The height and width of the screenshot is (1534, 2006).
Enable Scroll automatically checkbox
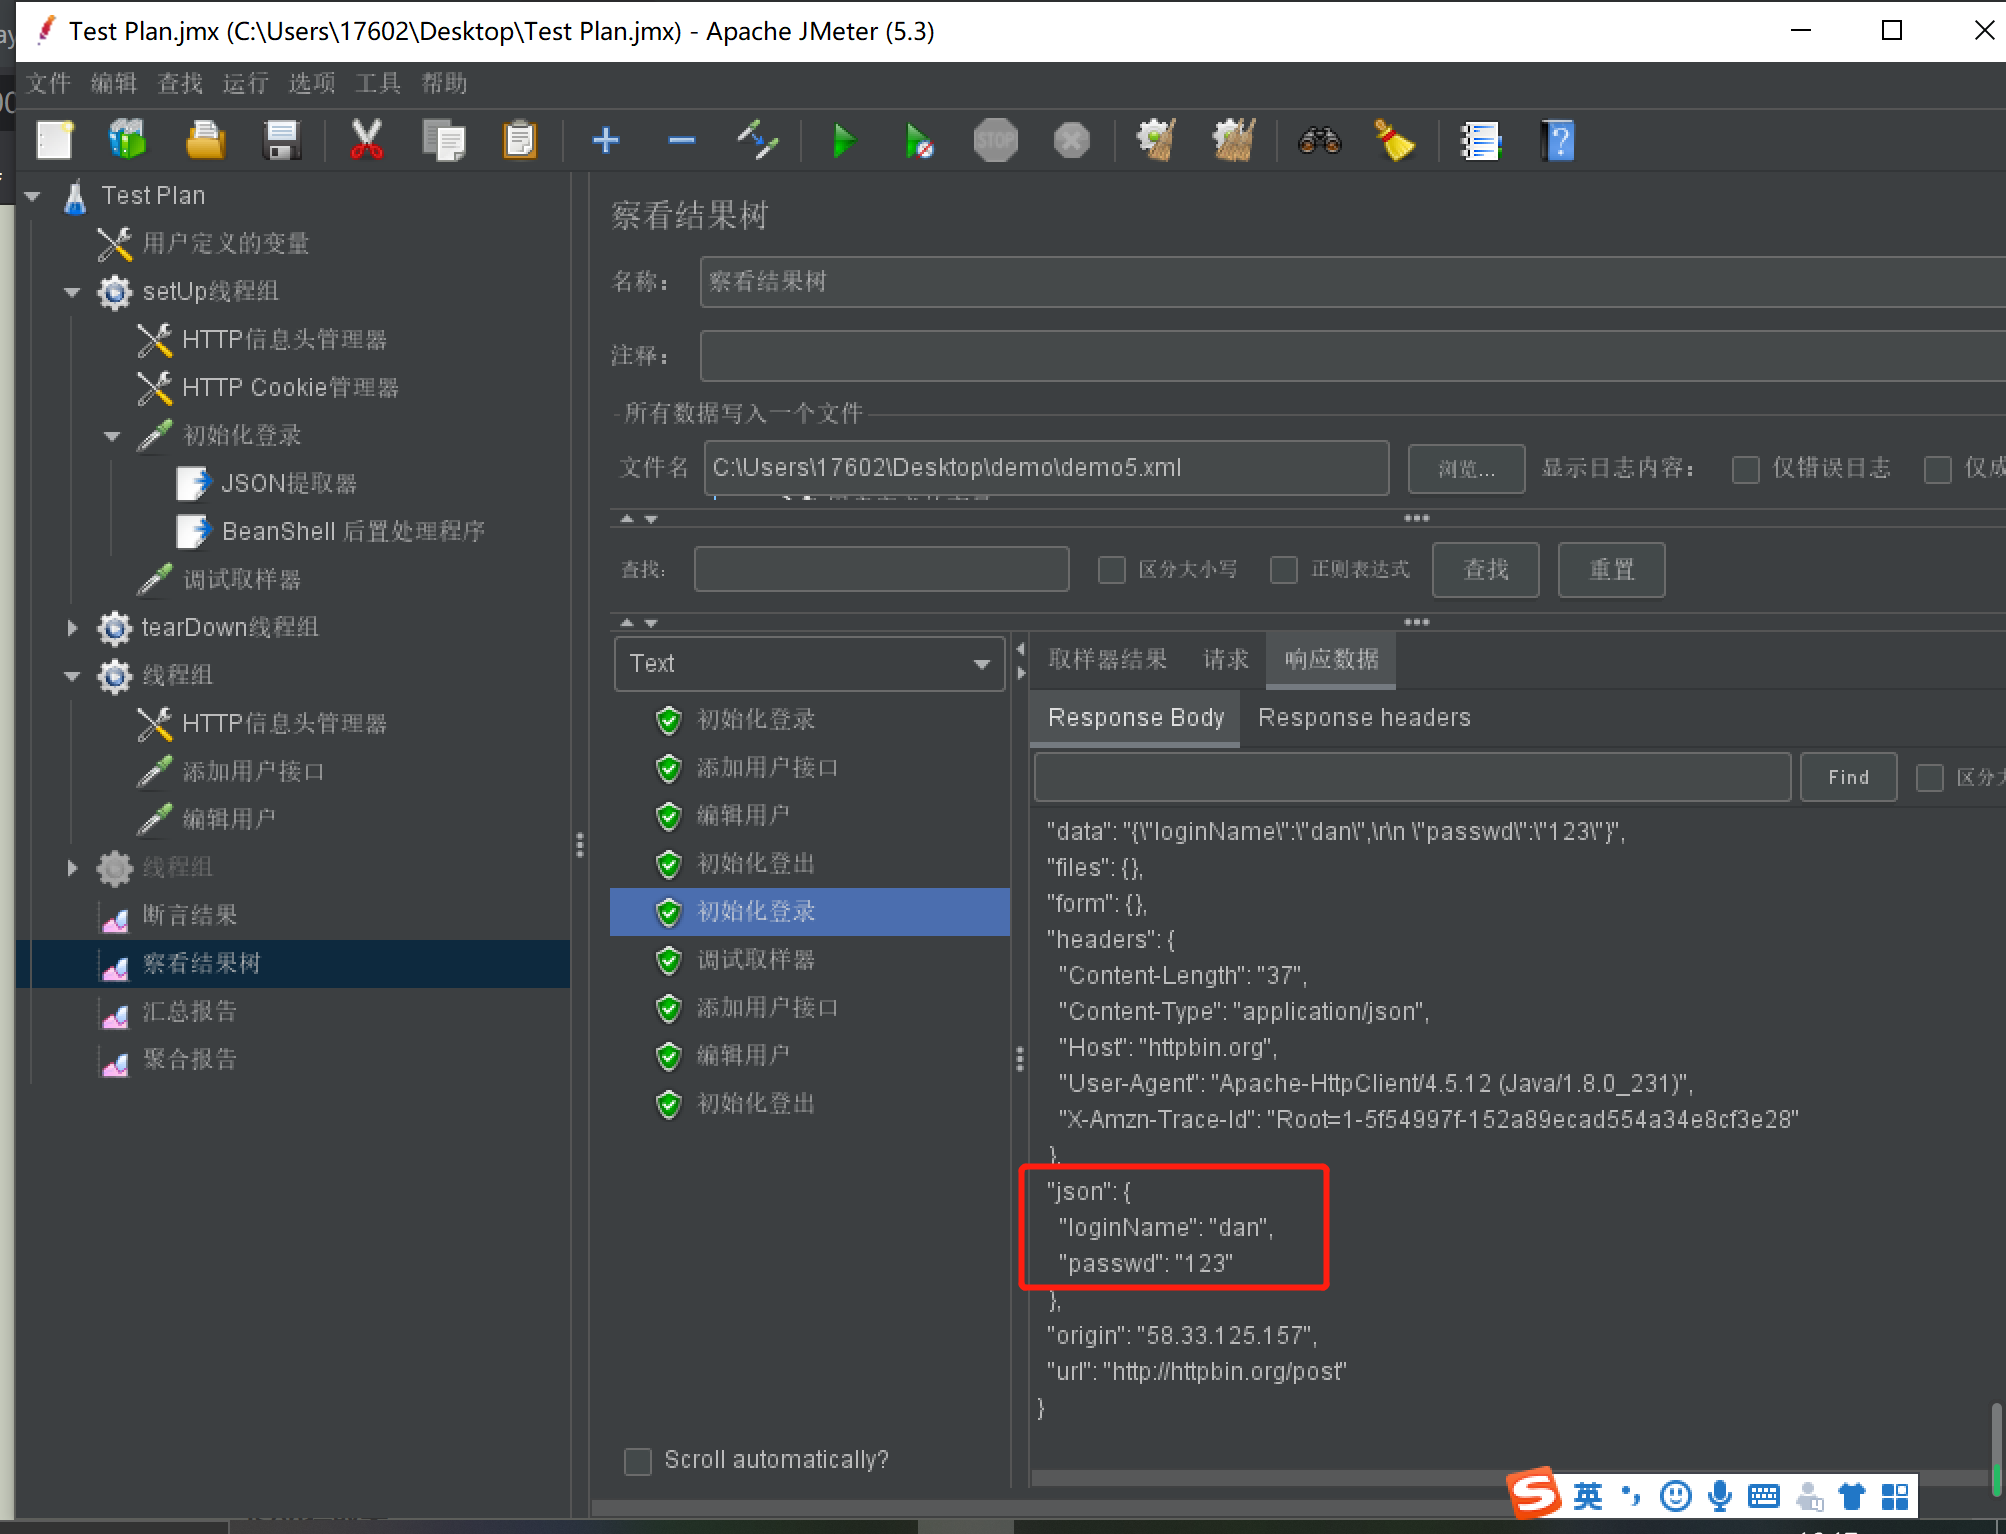pos(638,1461)
